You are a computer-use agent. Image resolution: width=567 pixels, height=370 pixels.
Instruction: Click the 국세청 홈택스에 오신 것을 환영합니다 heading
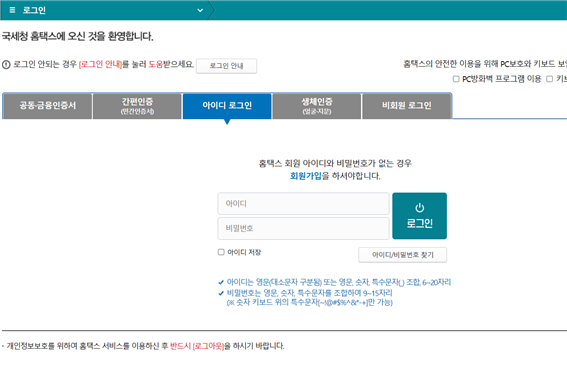tap(77, 36)
